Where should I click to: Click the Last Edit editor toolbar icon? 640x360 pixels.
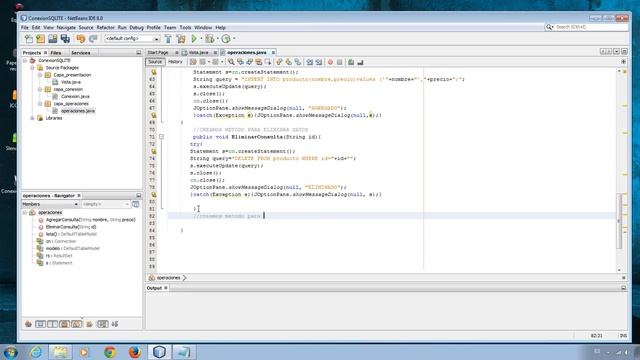[193, 62]
